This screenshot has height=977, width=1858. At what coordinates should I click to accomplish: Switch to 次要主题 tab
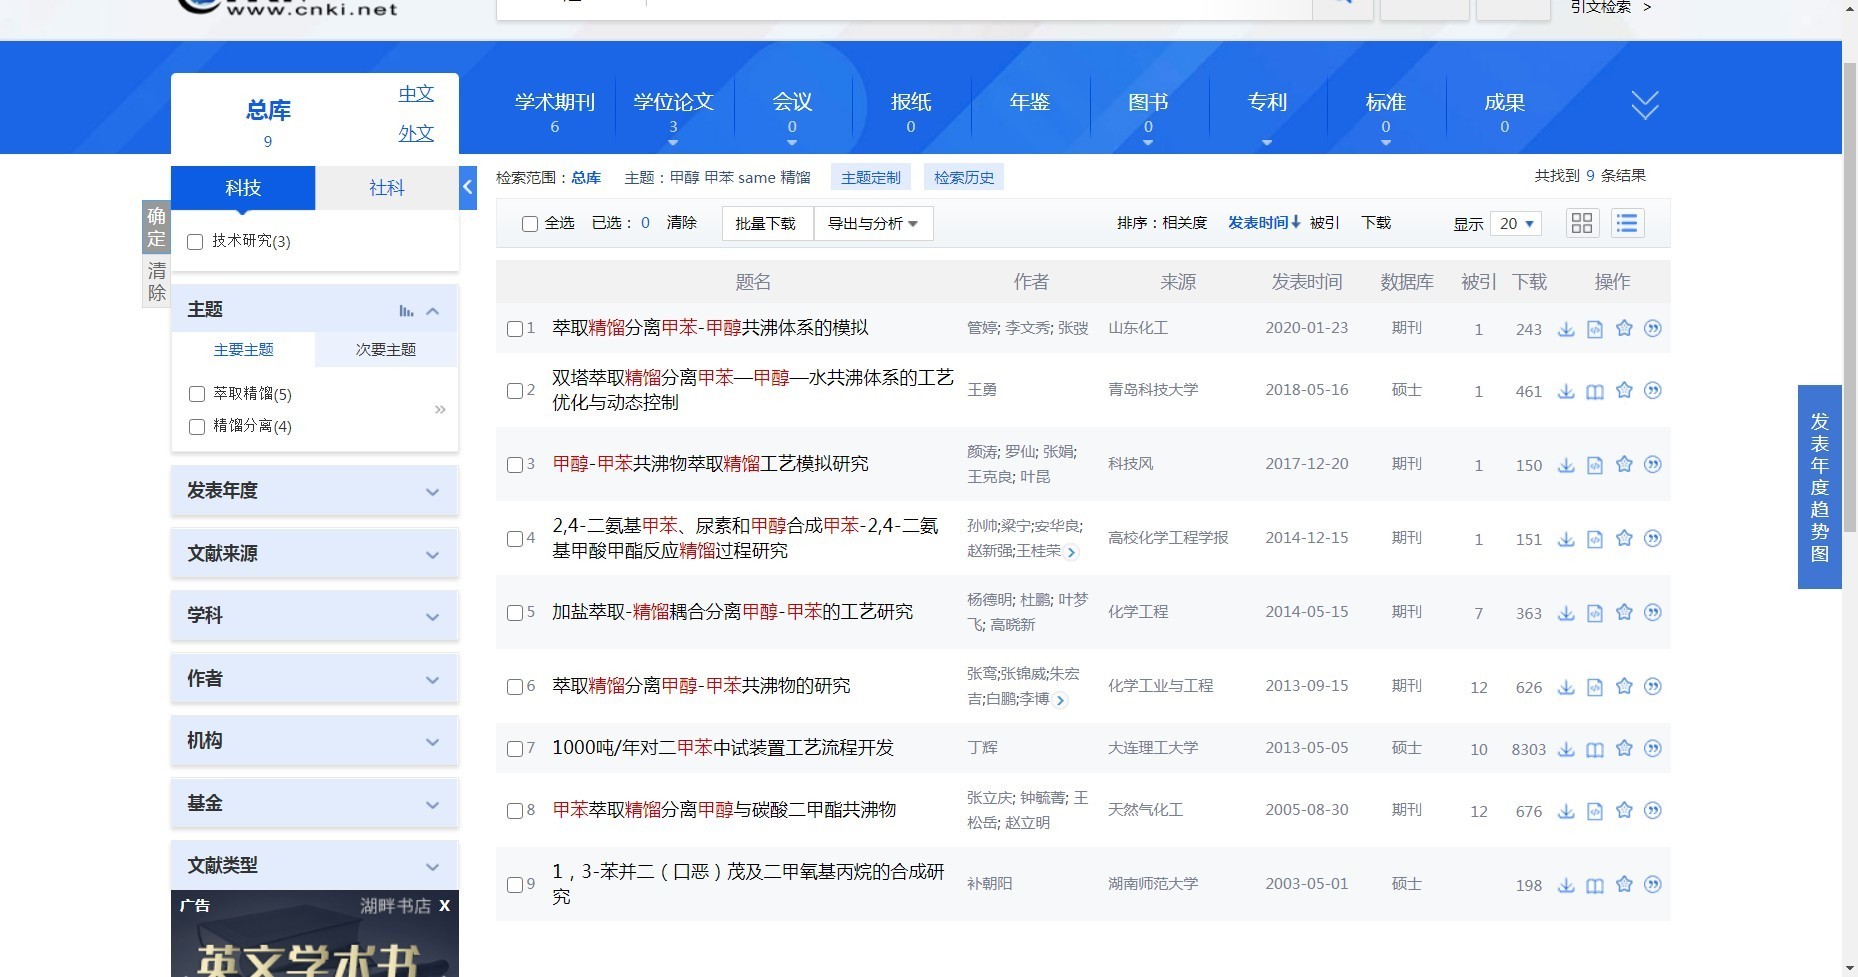coord(386,350)
